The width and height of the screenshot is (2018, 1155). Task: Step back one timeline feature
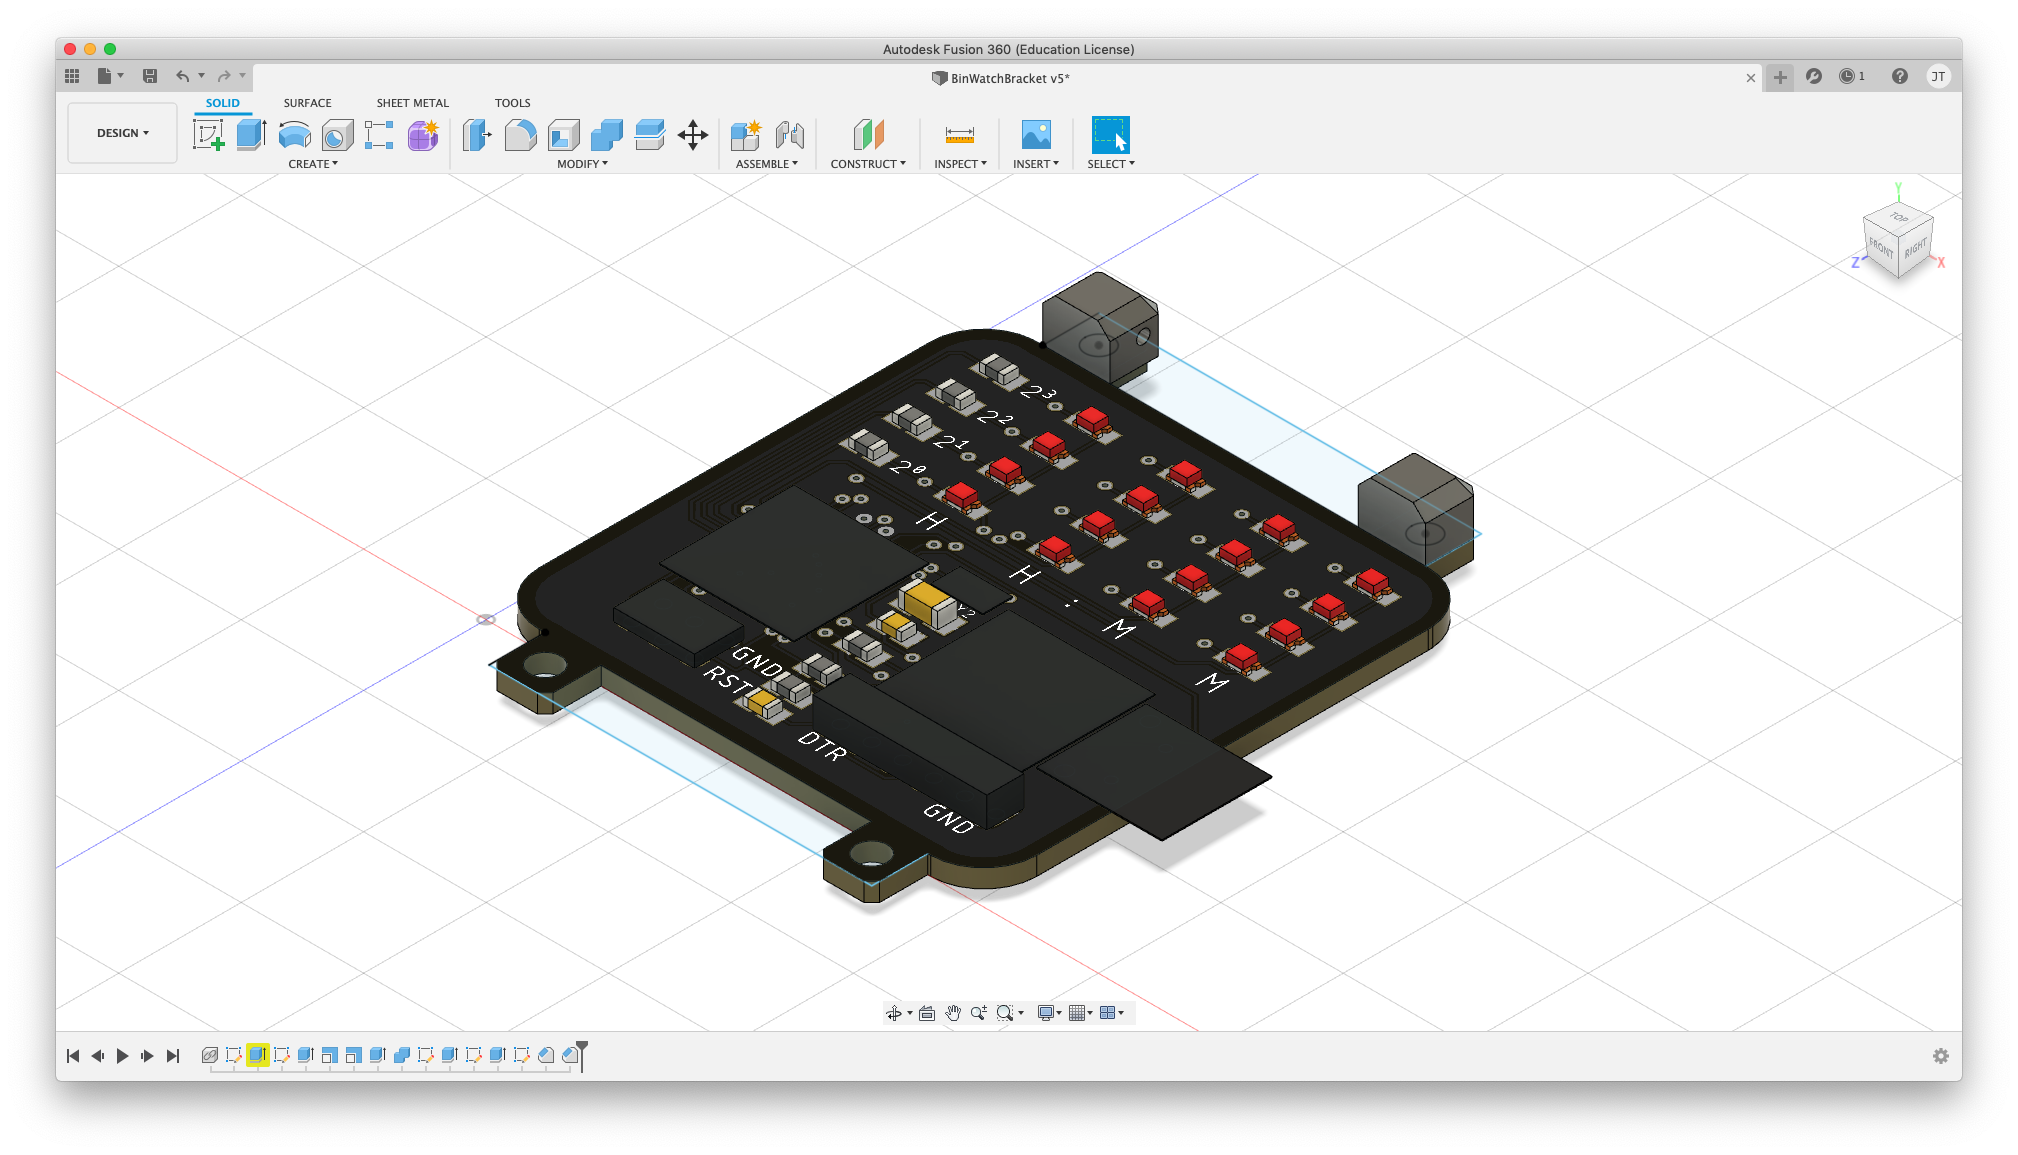[97, 1056]
